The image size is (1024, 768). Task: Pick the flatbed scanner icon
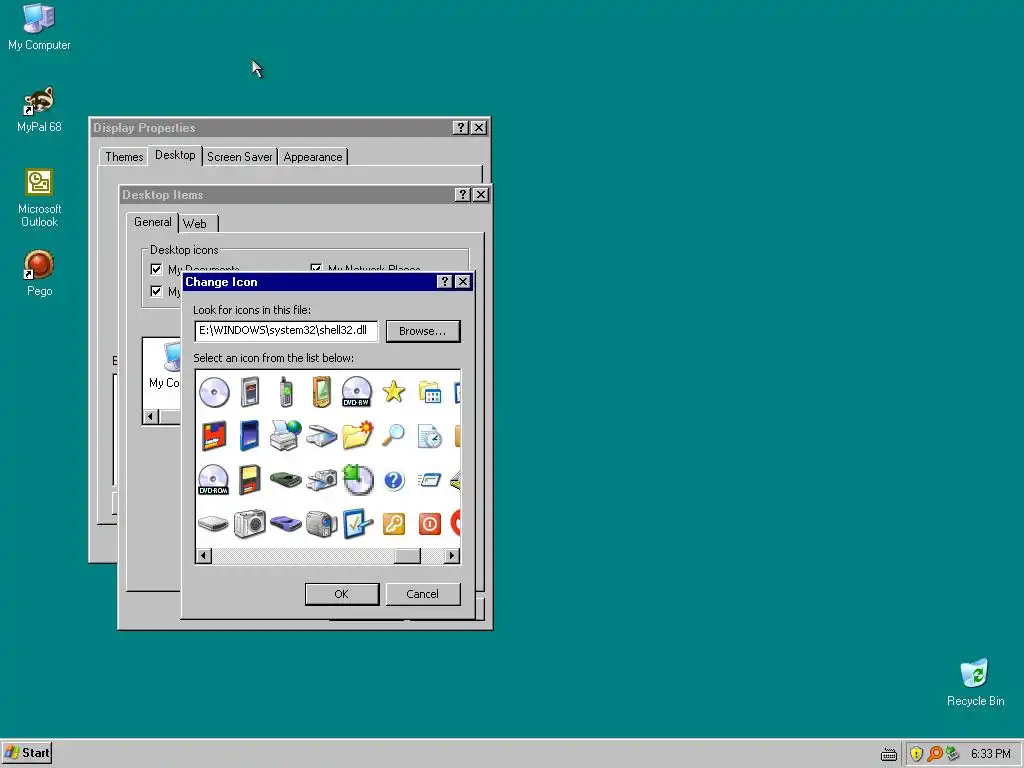tap(321, 436)
